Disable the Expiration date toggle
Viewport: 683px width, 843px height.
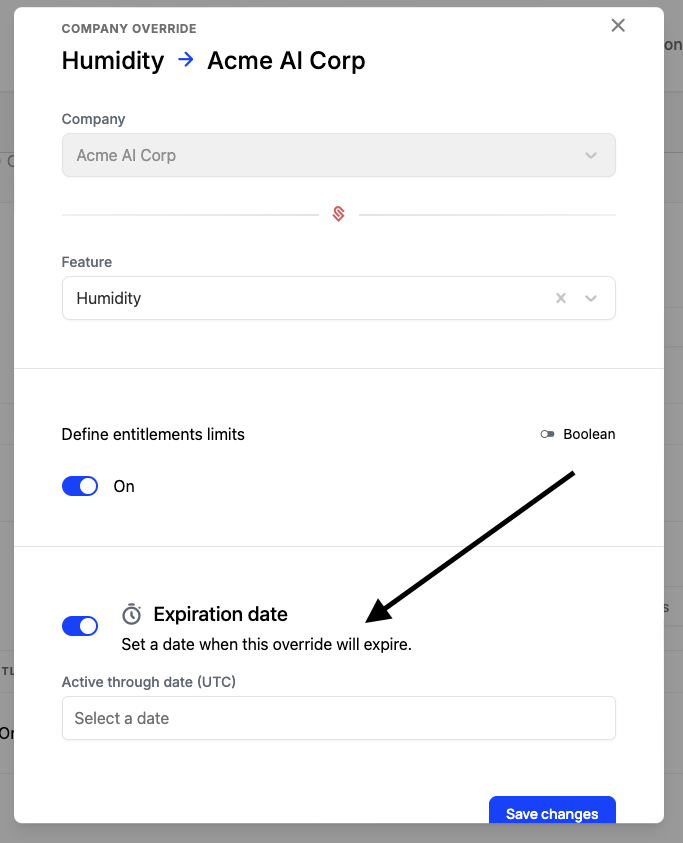pos(80,626)
